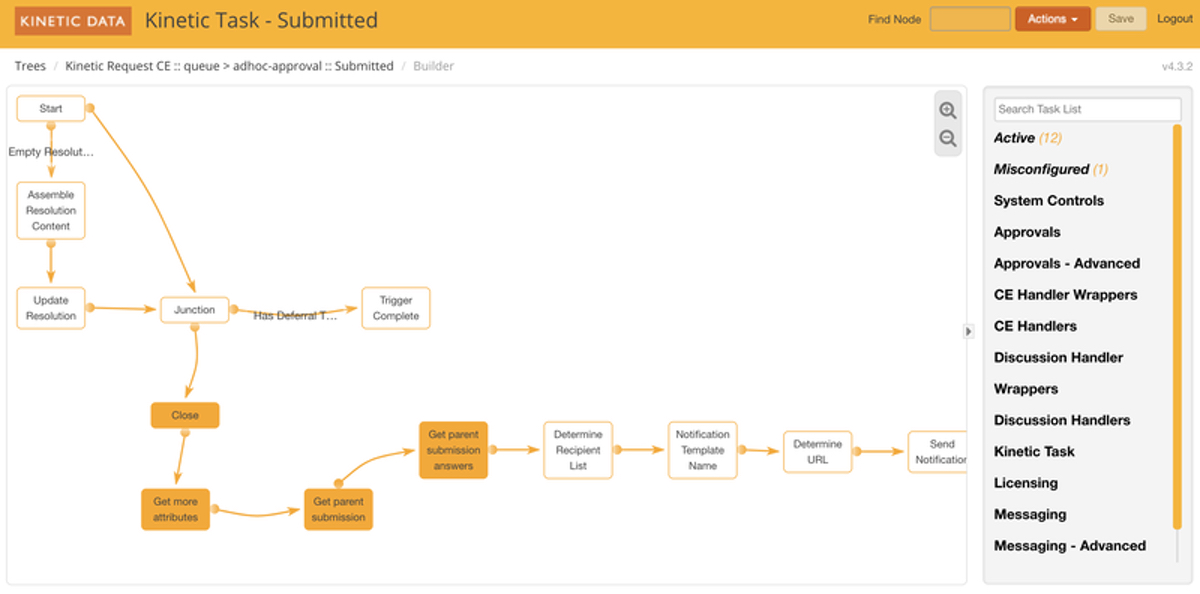This screenshot has width=1200, height=594.
Task: Open the Kinetic Request CE breadcrumb link
Action: (229, 66)
